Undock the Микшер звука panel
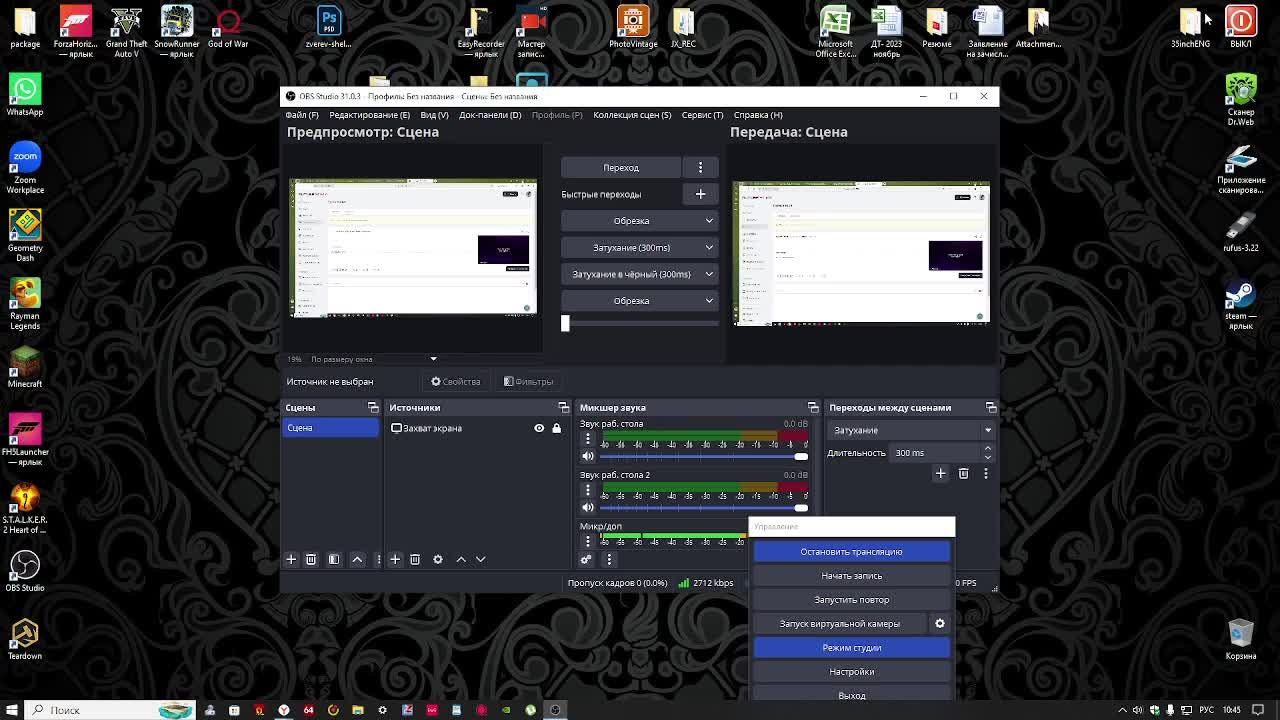1280x720 pixels. pos(812,407)
